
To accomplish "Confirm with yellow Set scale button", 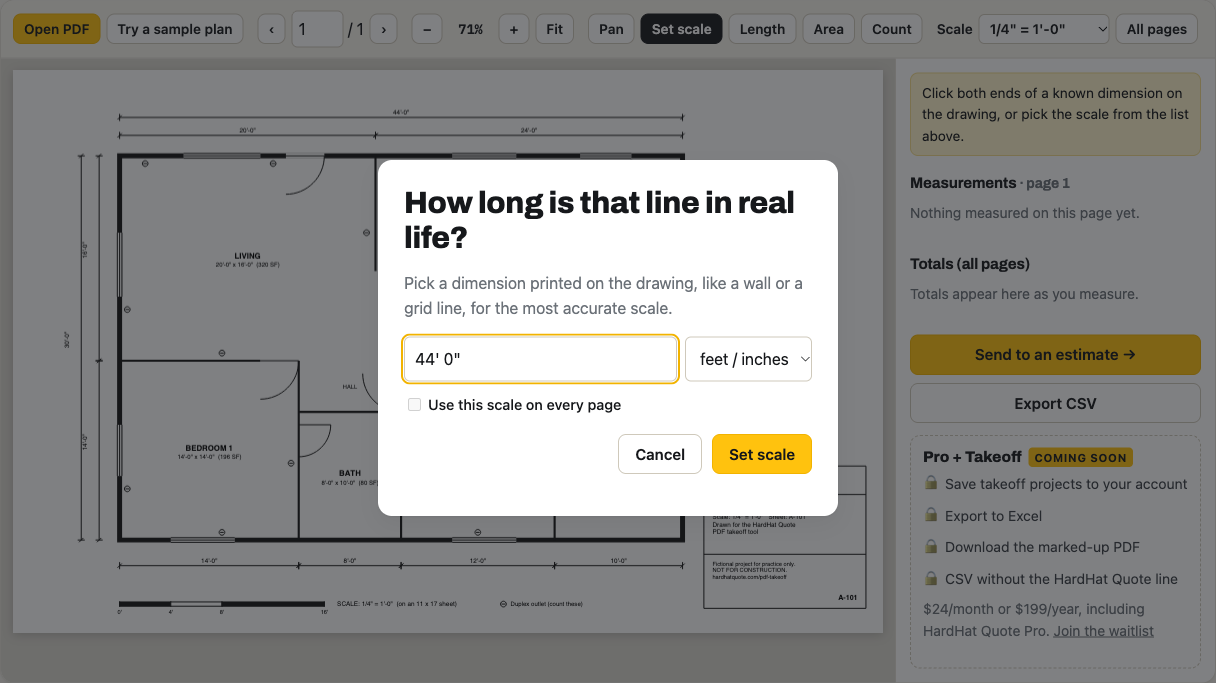I will click(762, 454).
